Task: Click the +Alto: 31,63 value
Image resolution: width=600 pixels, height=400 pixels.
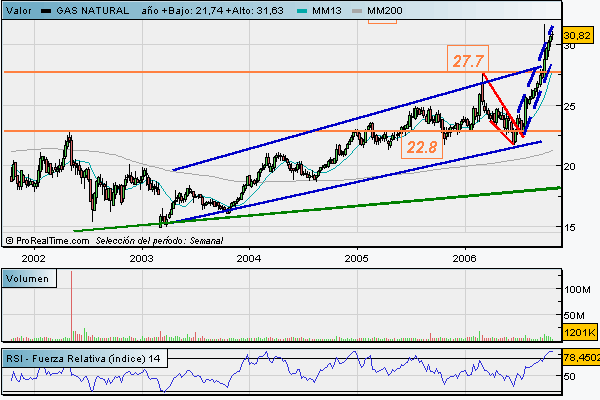Action: tap(255, 11)
